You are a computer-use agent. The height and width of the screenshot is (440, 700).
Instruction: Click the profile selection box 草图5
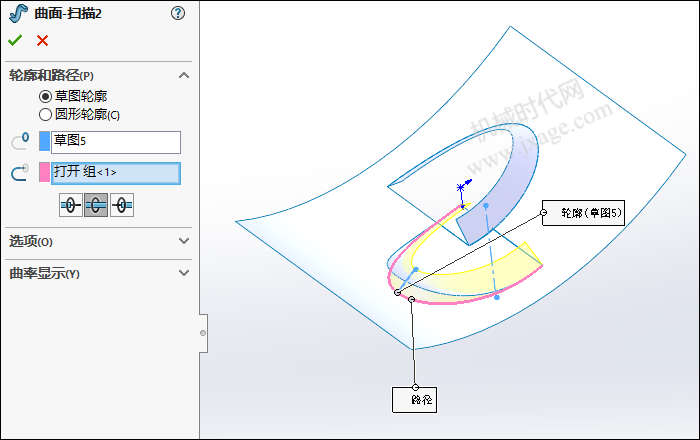pyautogui.click(x=116, y=142)
